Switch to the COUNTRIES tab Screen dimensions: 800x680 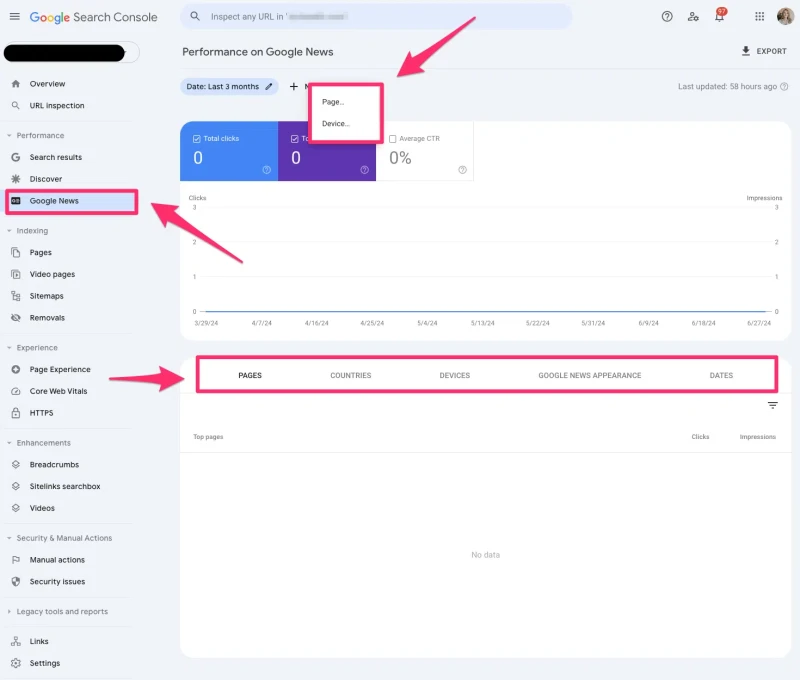pyautogui.click(x=351, y=375)
